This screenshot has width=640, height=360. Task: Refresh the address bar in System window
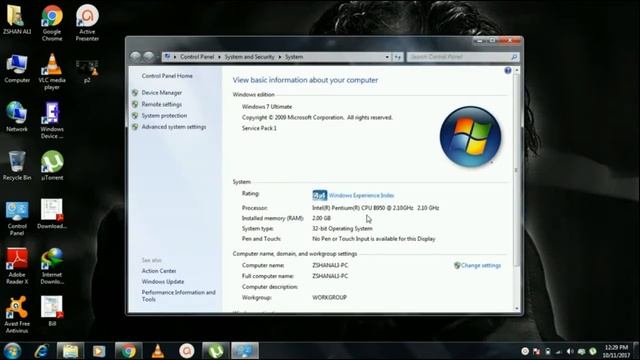coord(398,57)
